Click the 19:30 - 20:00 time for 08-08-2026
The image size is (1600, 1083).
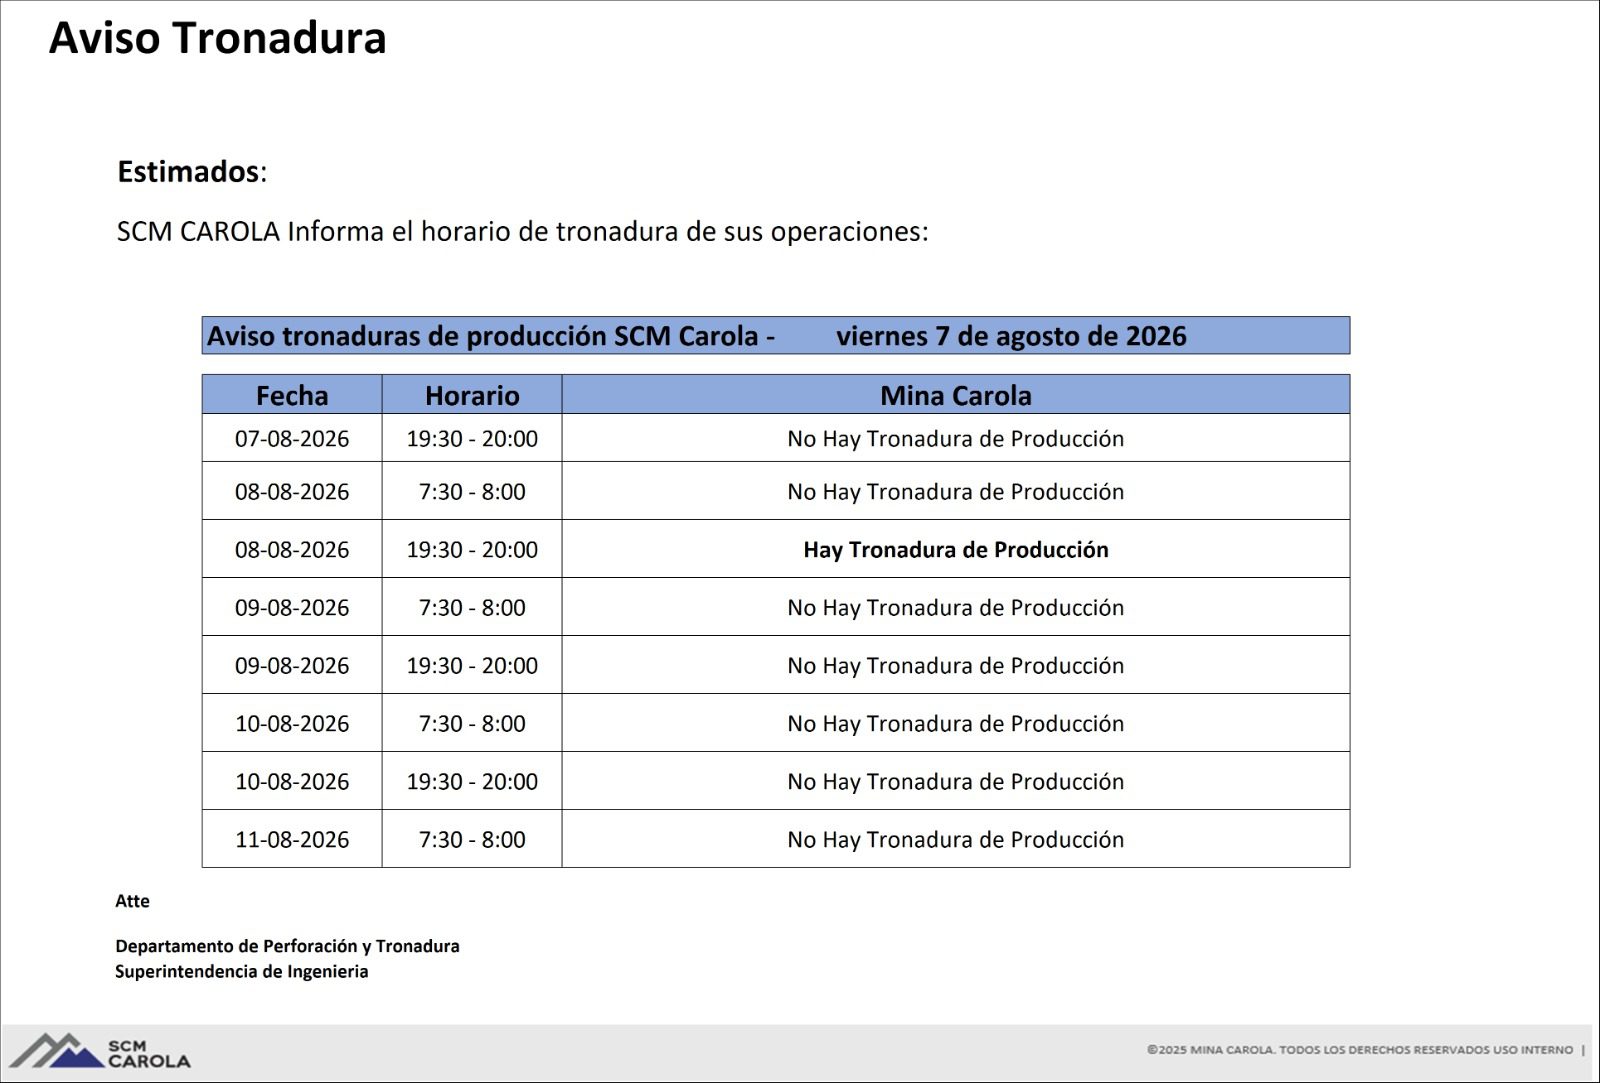click(x=472, y=549)
